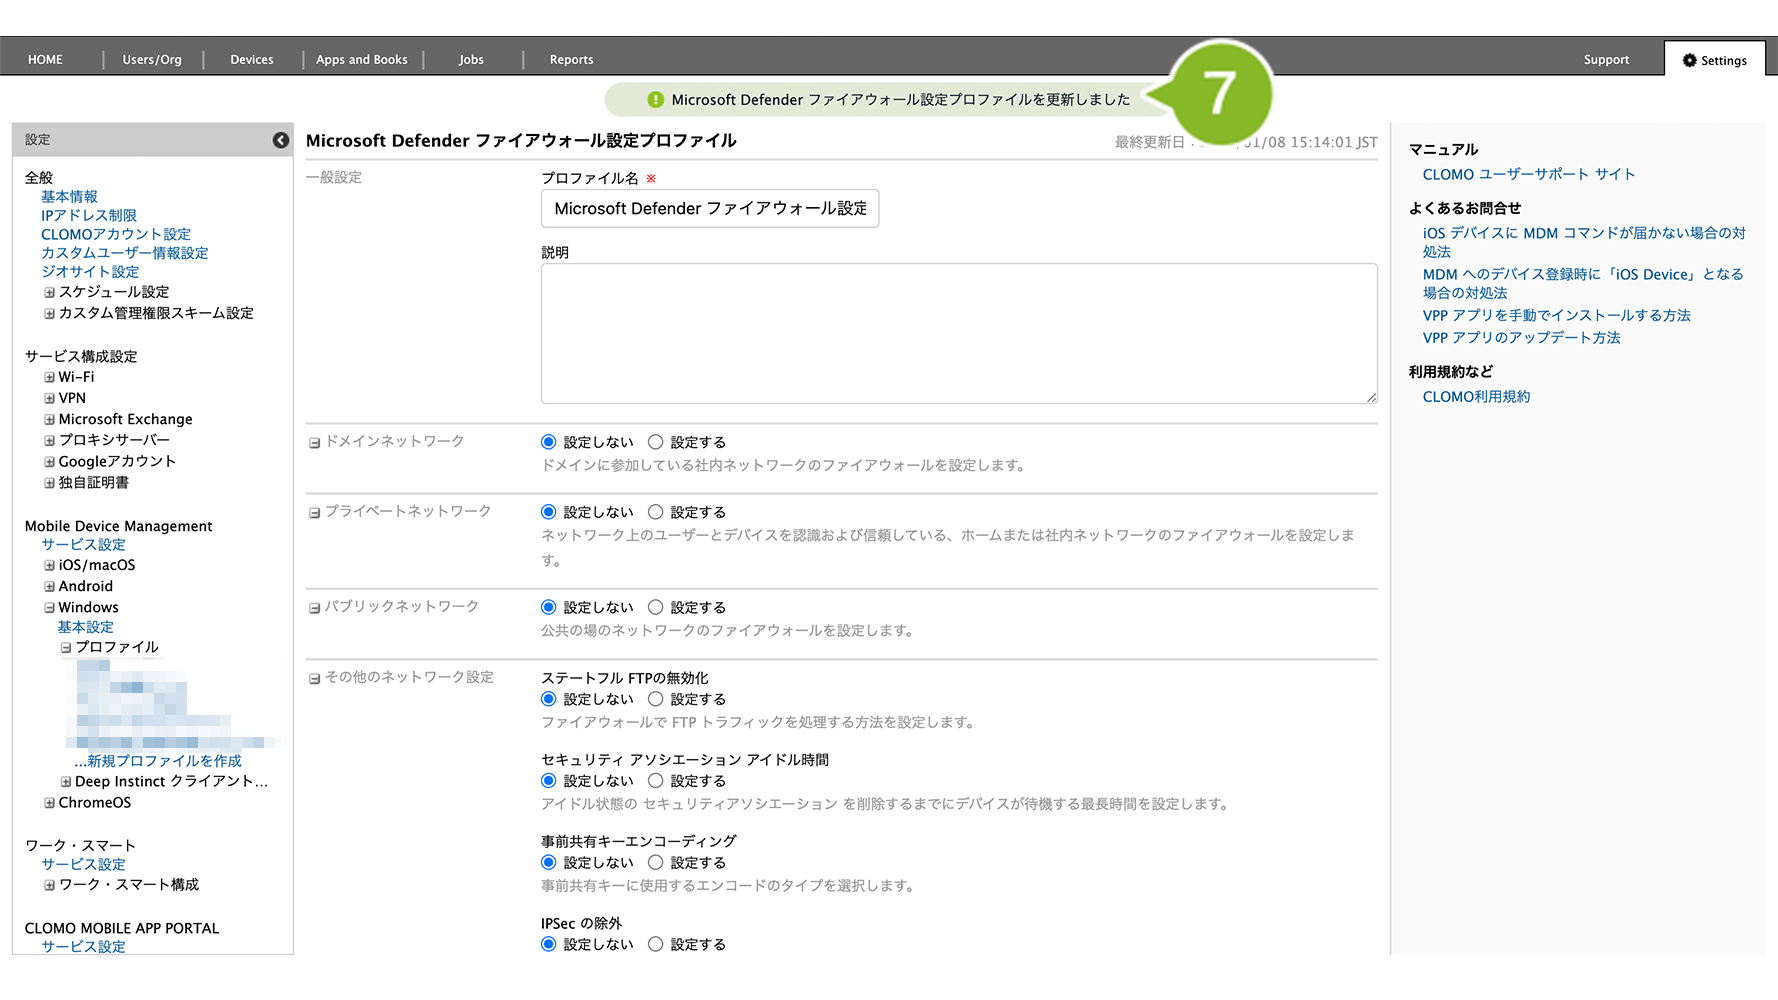Image resolution: width=1778 pixels, height=1000 pixels.
Task: Collapse the 設定 sidebar with arrow icon
Action: coord(281,140)
